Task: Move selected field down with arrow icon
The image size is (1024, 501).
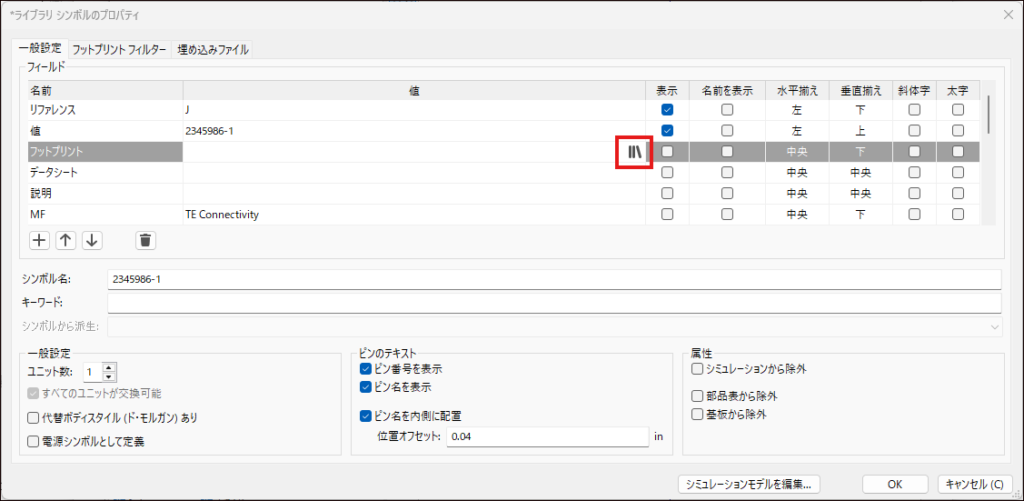Action: [91, 240]
